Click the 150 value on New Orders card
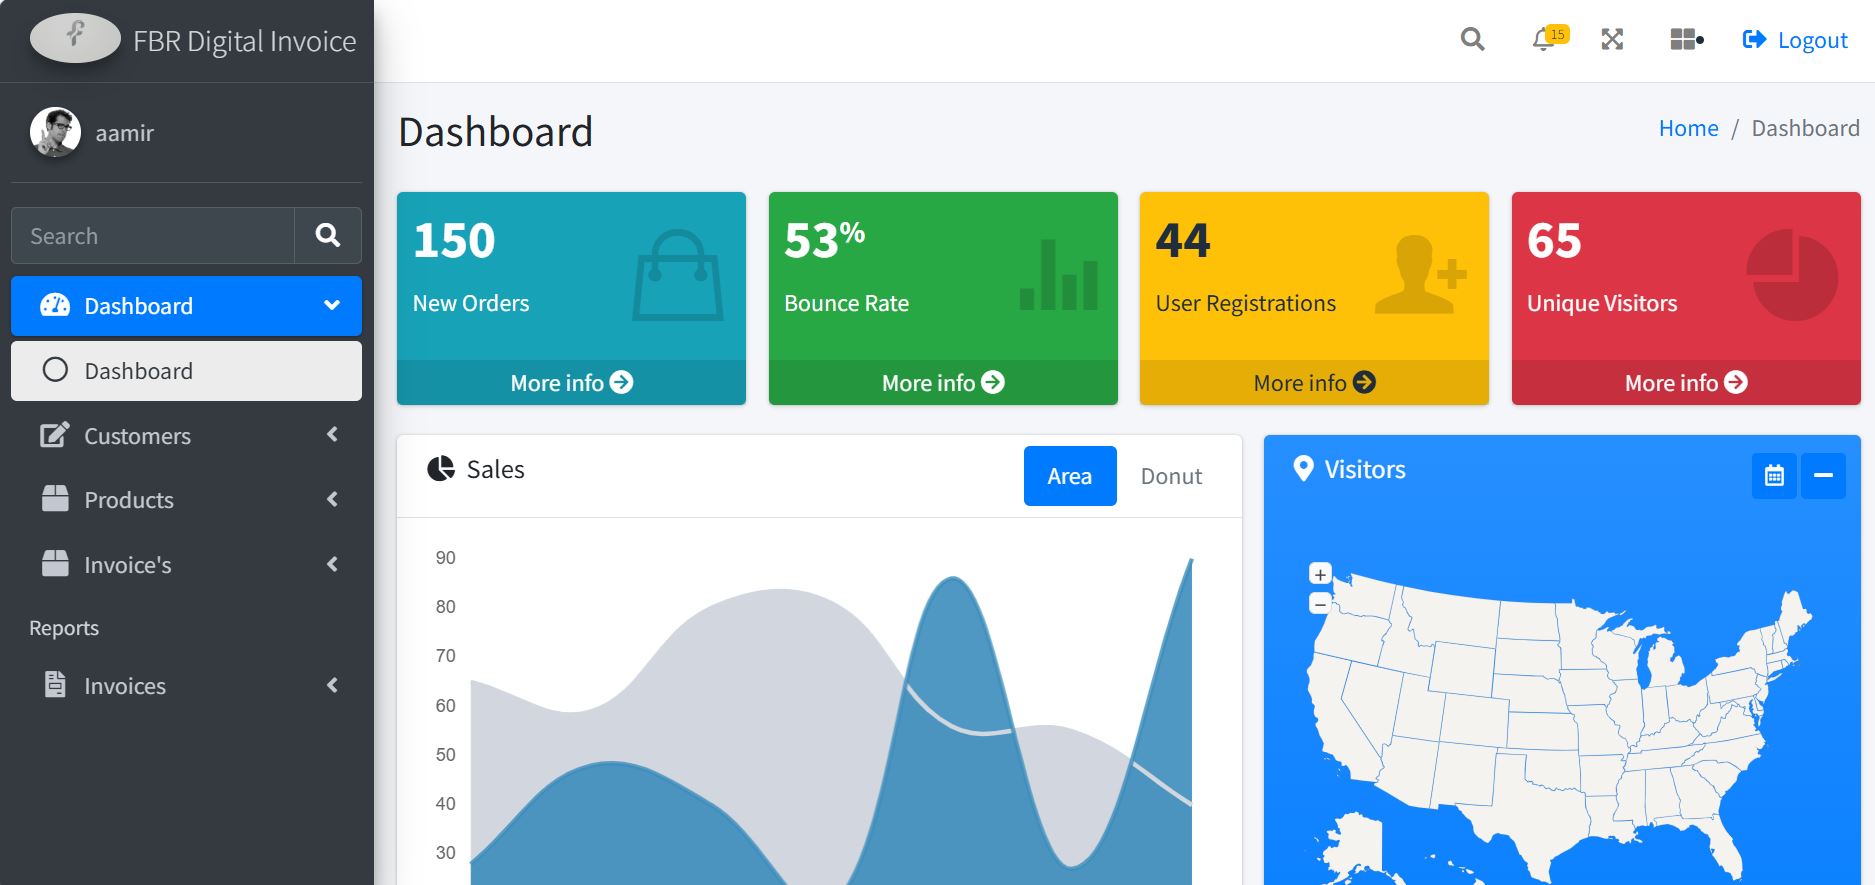Image resolution: width=1875 pixels, height=885 pixels. [x=454, y=240]
